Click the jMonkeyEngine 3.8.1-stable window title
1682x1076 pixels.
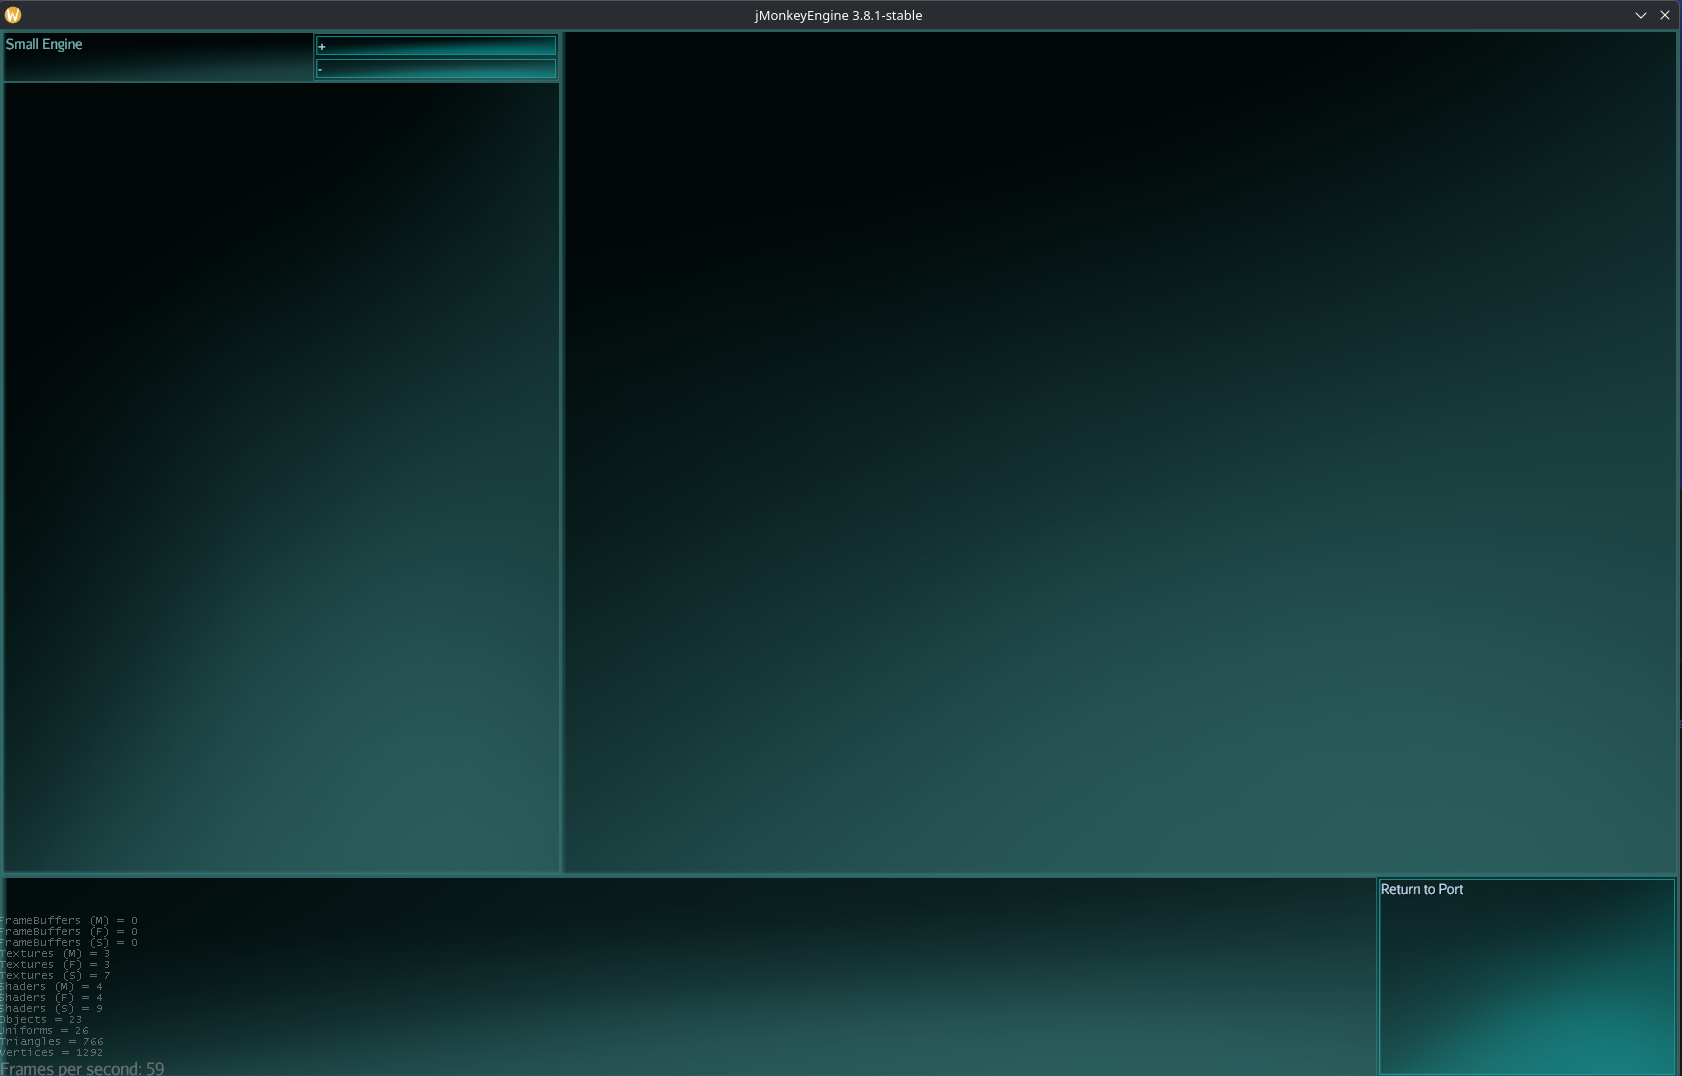tap(838, 15)
